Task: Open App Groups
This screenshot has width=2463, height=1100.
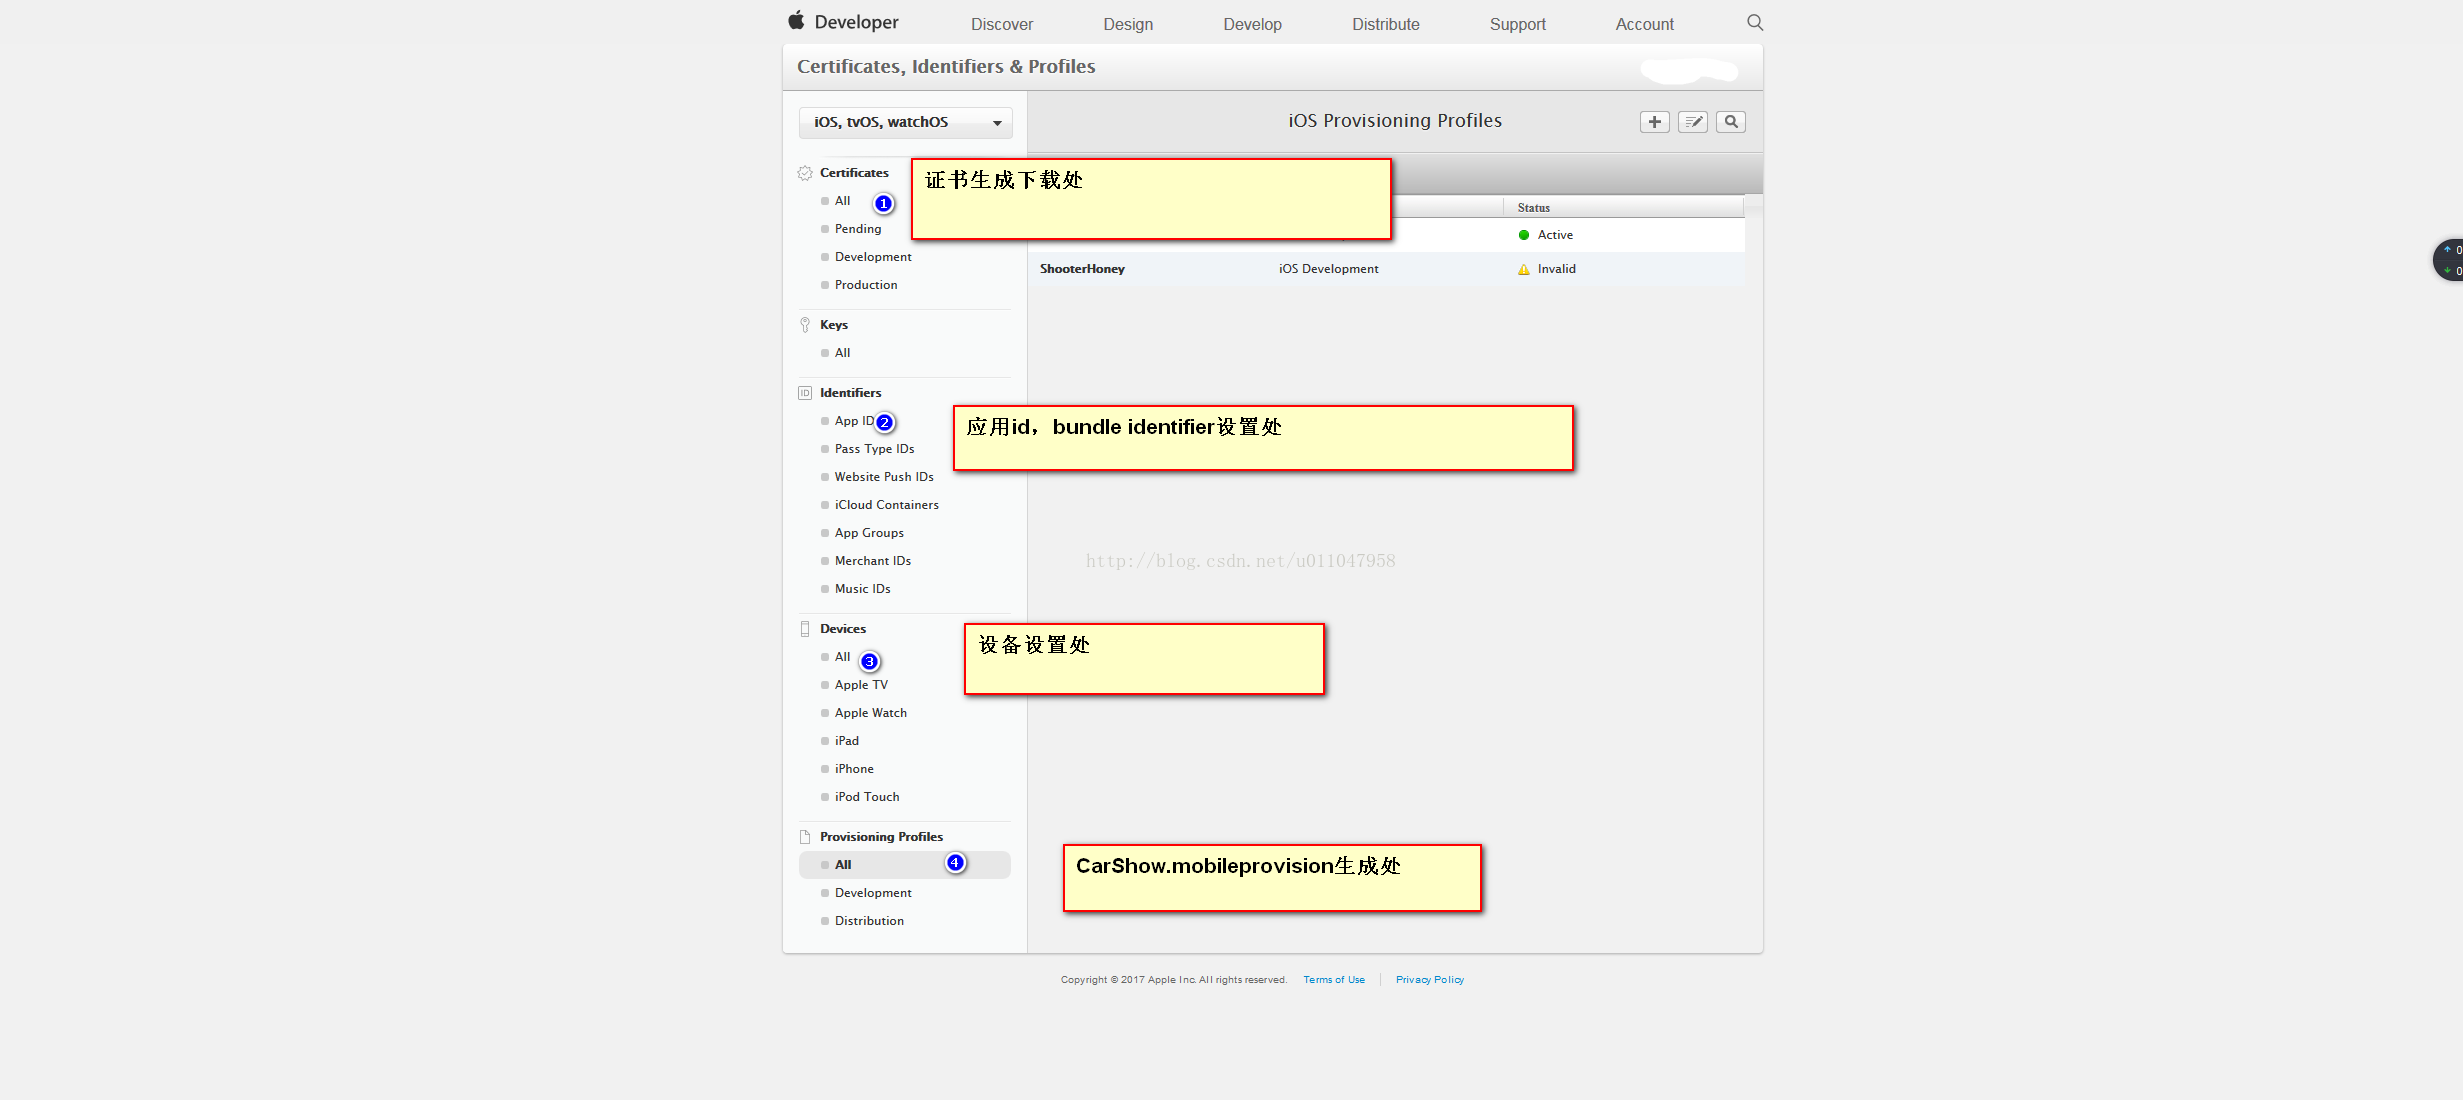Action: (869, 533)
